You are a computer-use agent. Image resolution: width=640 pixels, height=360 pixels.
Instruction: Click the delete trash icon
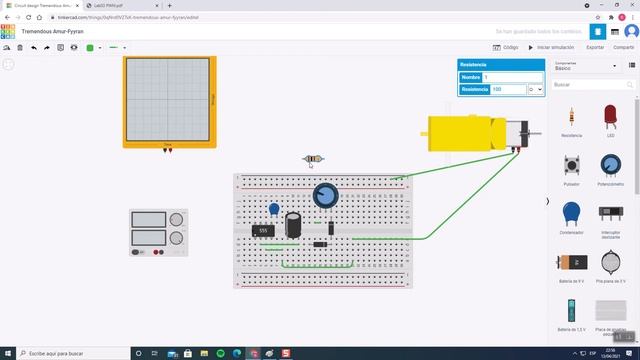(x=20, y=48)
